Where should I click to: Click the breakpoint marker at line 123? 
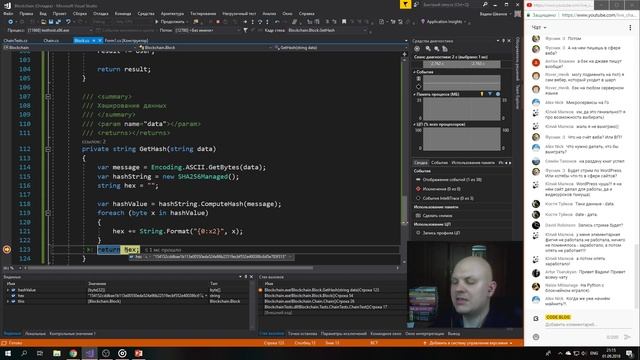click(7, 249)
